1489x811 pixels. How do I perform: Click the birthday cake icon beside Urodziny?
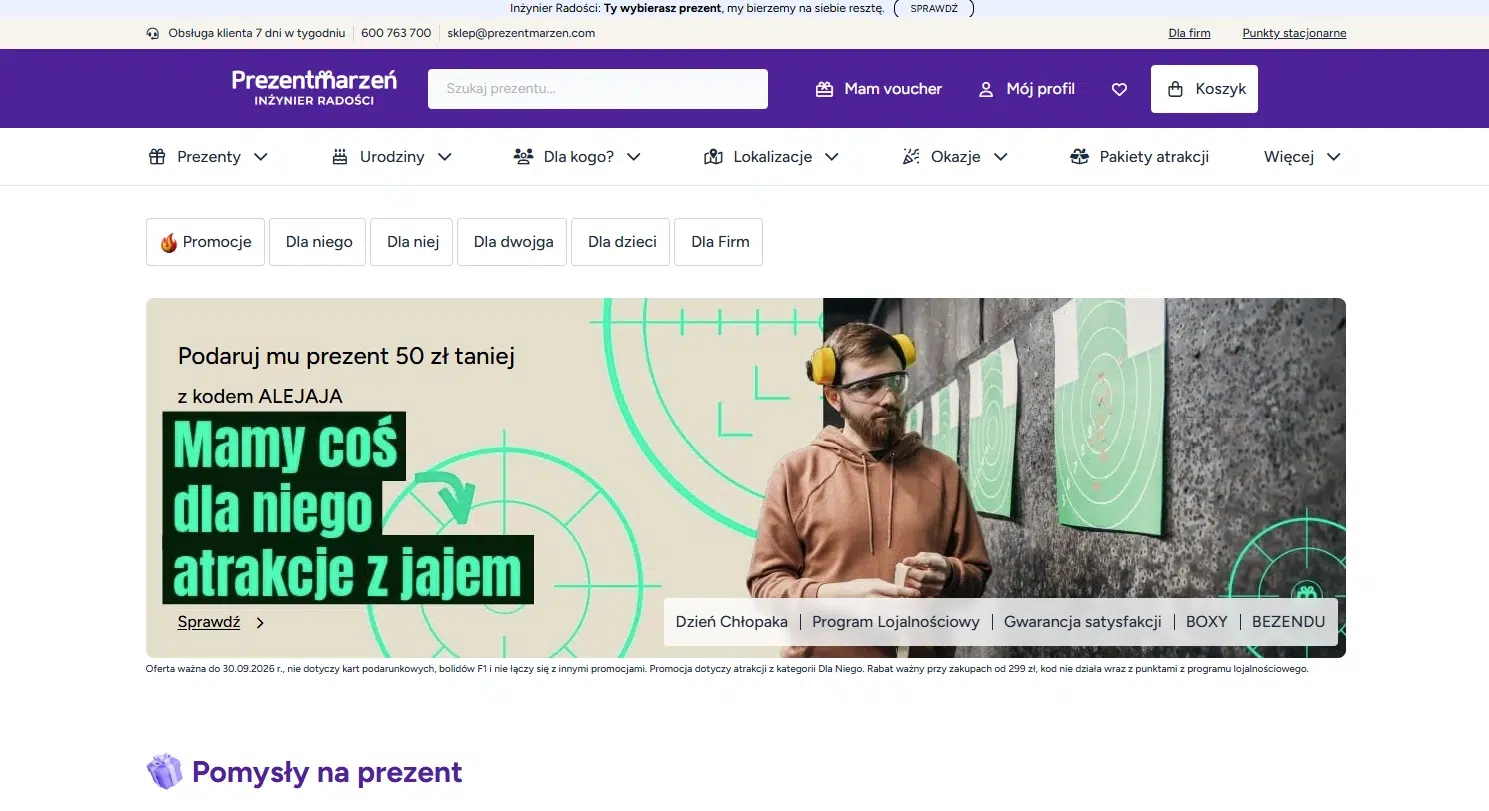(x=340, y=157)
